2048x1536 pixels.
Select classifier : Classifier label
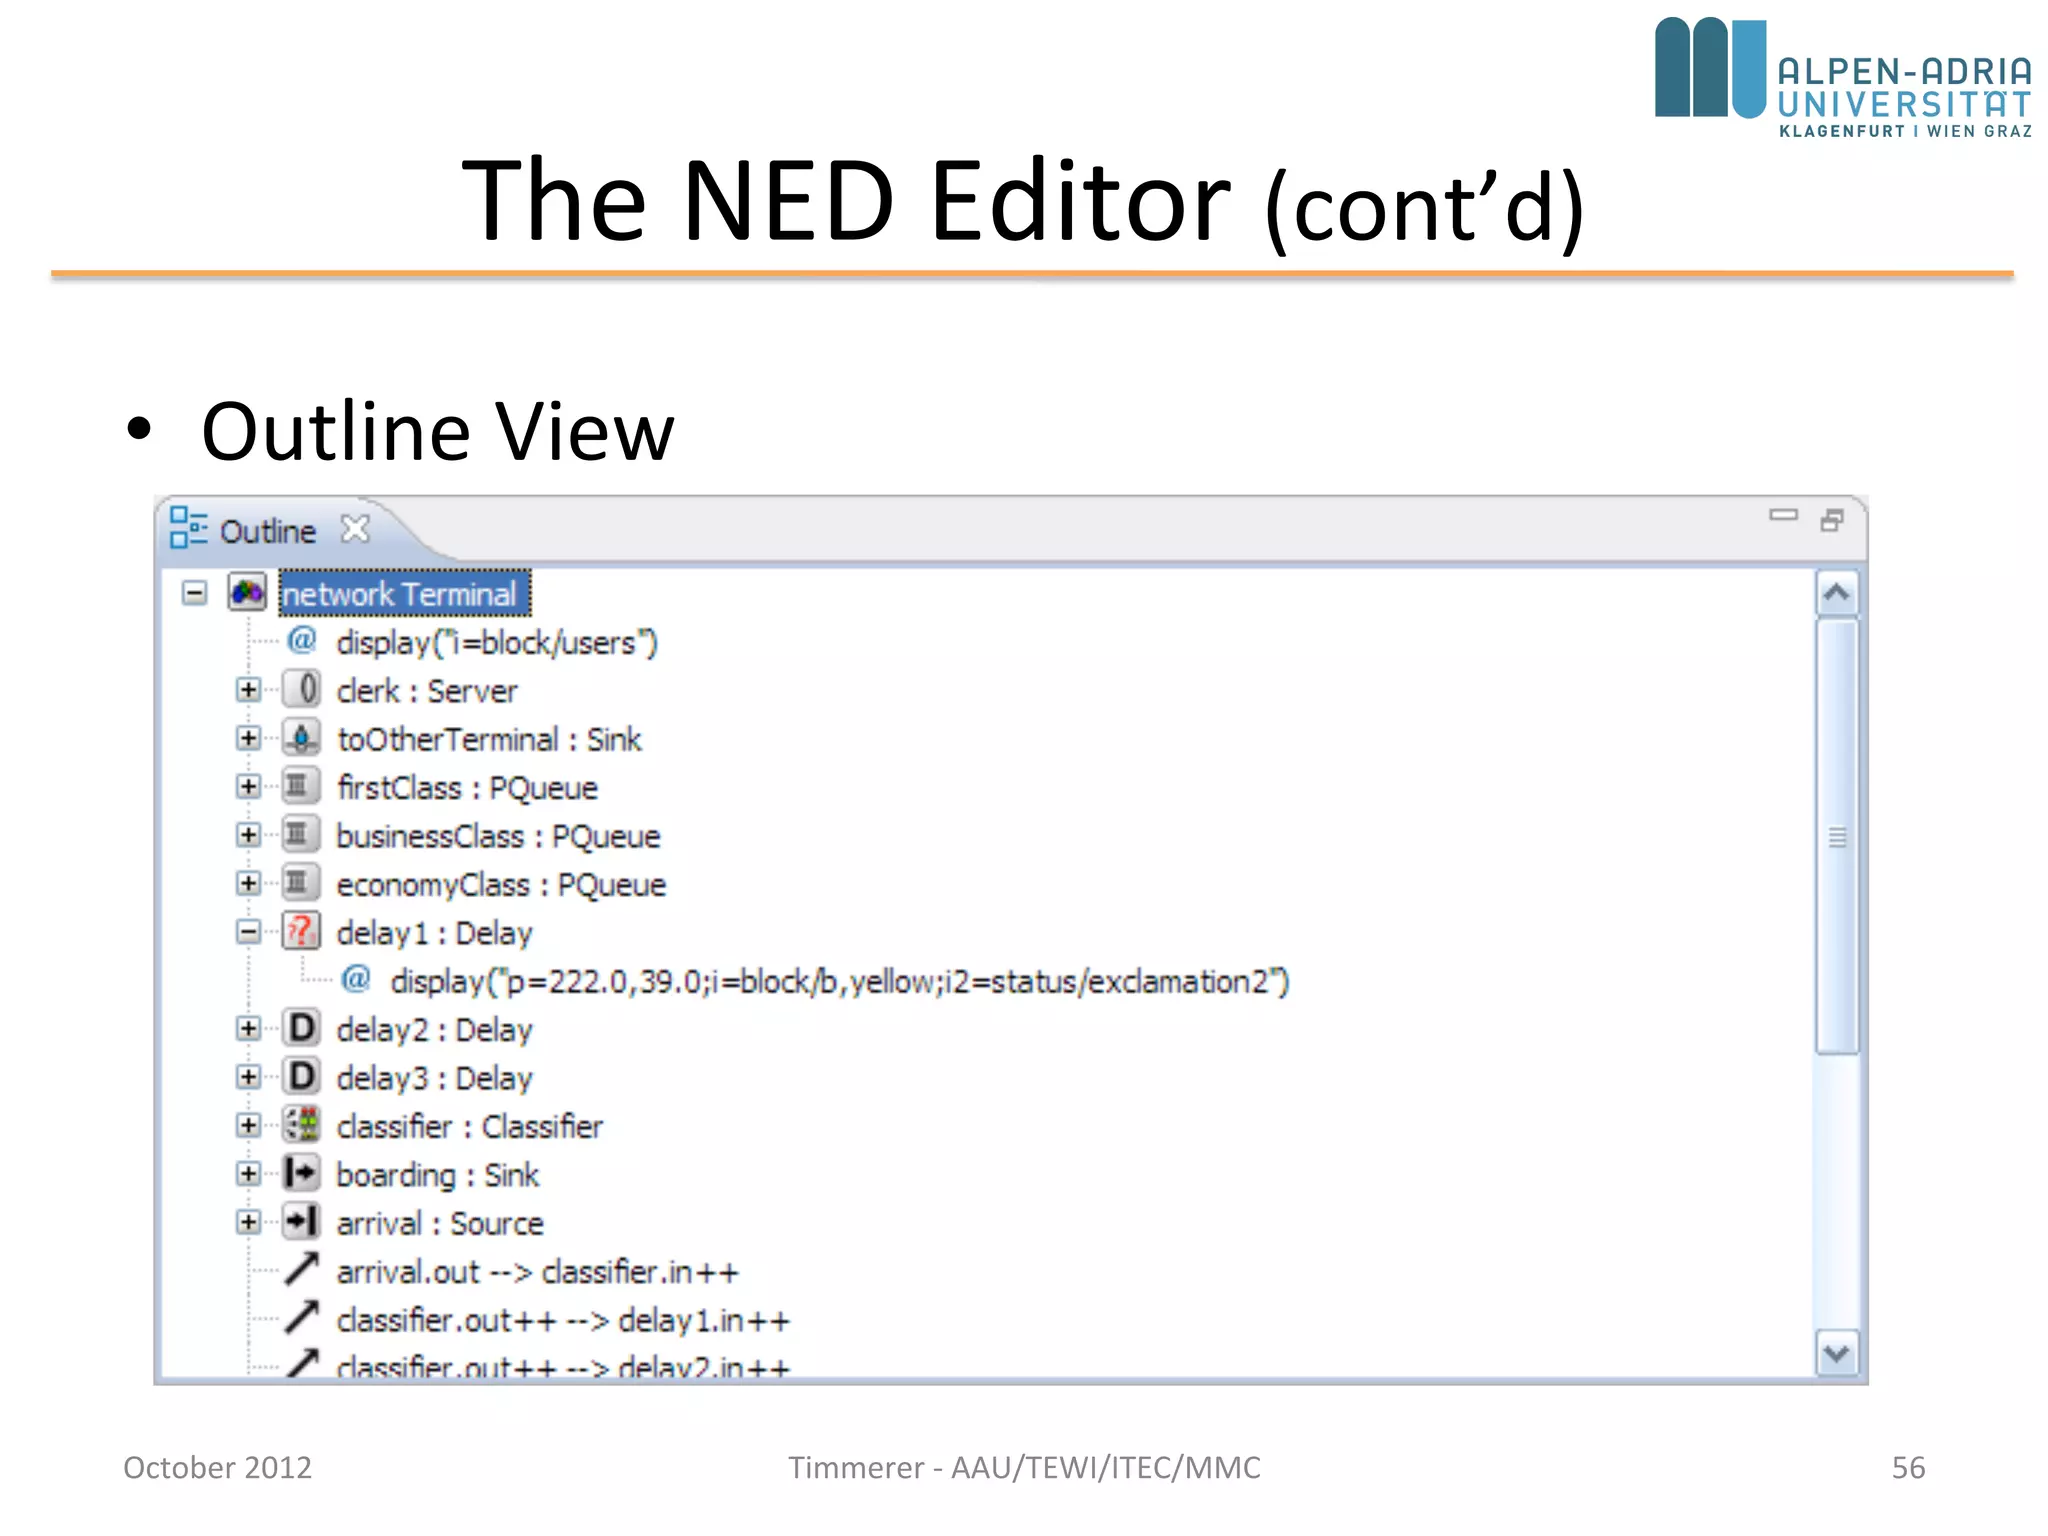tap(470, 1126)
